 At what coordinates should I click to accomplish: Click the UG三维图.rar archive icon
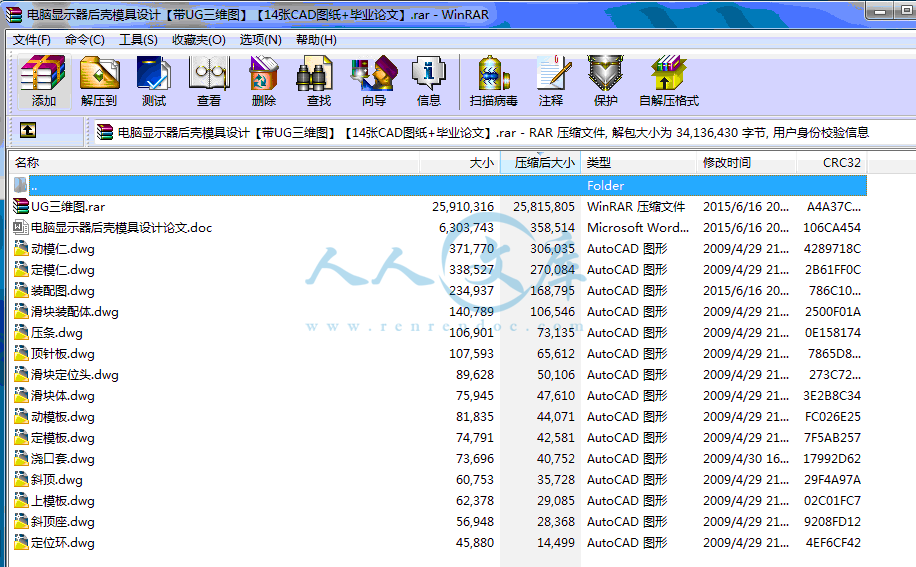tap(21, 206)
